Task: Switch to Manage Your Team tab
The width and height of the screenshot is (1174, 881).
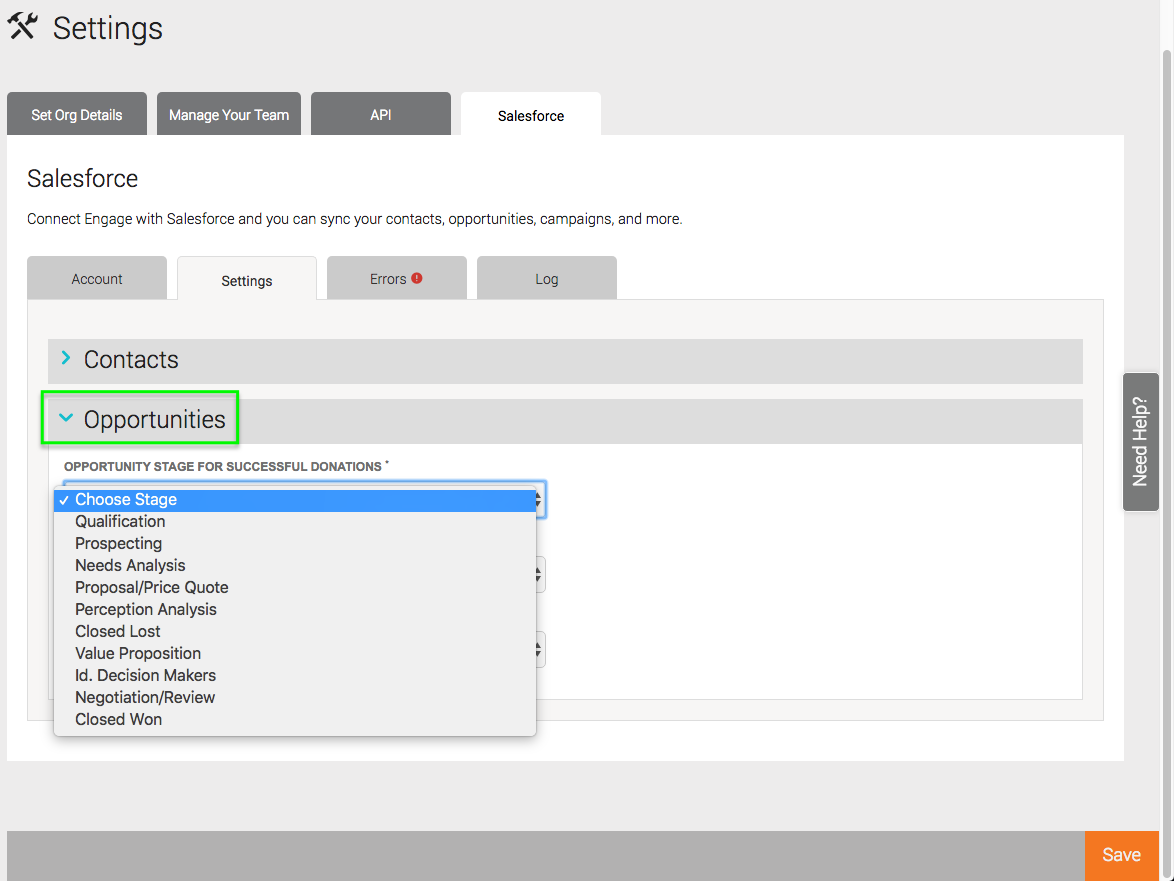Action: 228,115
